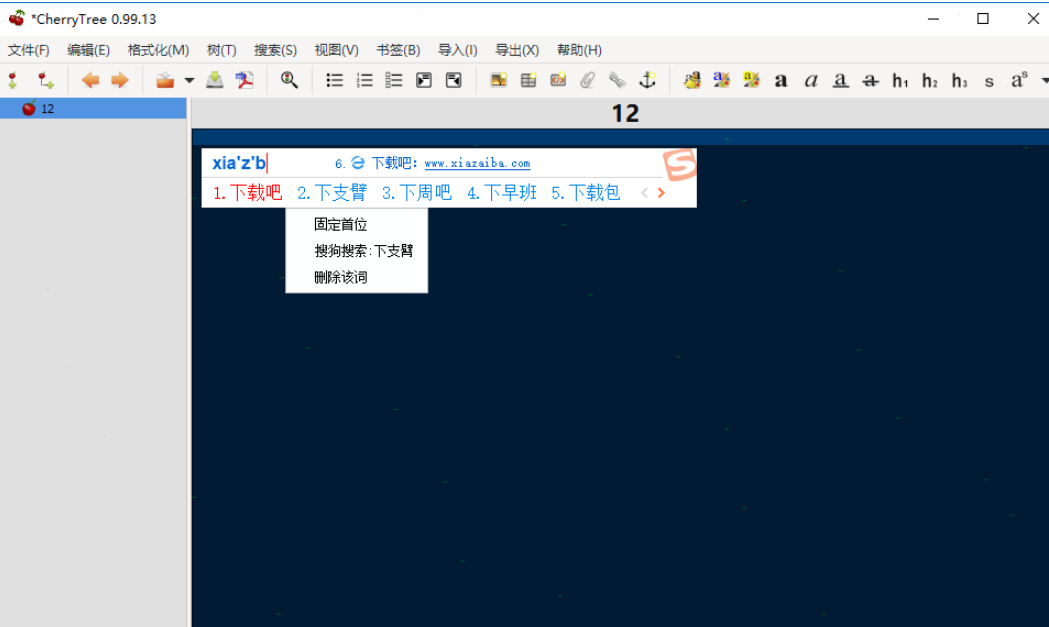Insert codebox icon in toolbar
Image resolution: width=1049 pixels, height=627 pixels.
pos(558,80)
